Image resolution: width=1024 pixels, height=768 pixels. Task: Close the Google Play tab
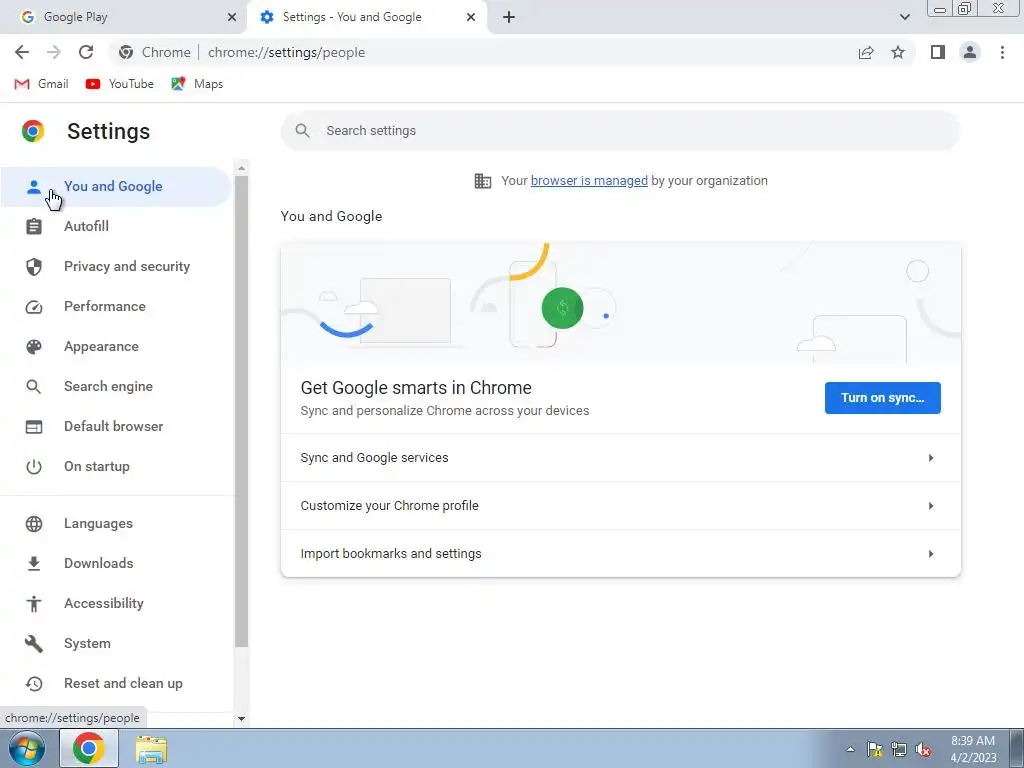(x=232, y=17)
